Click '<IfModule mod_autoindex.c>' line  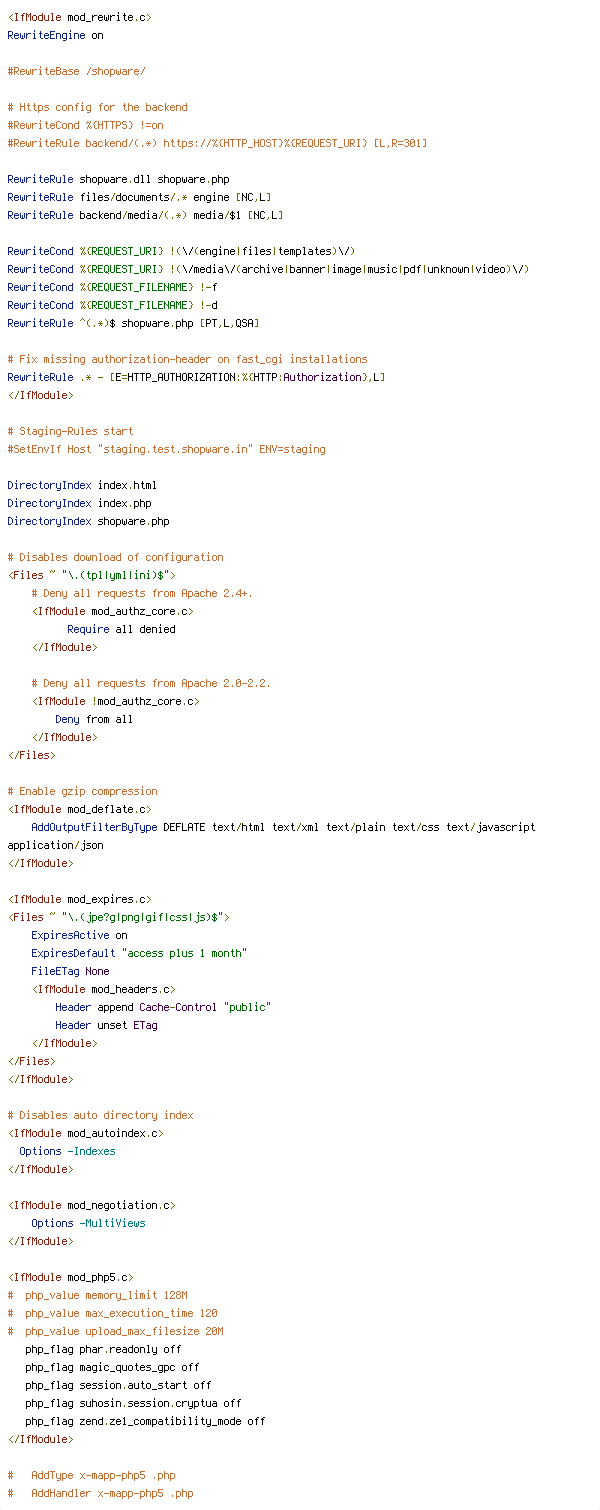click(x=85, y=1133)
